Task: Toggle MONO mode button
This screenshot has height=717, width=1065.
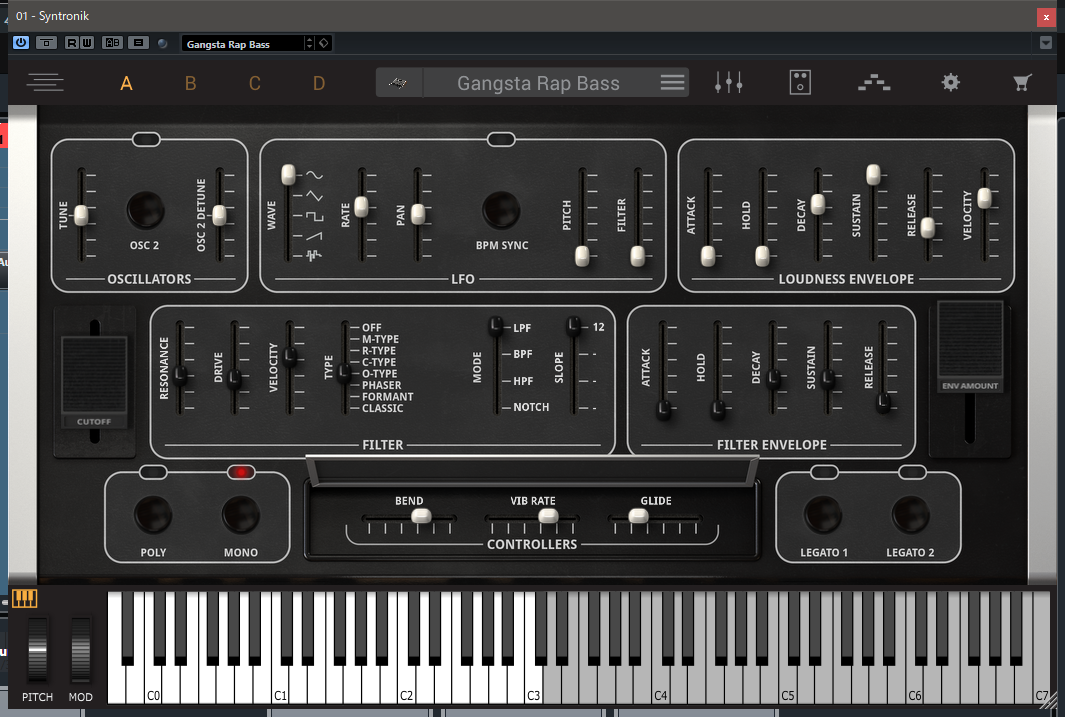Action: (240, 515)
